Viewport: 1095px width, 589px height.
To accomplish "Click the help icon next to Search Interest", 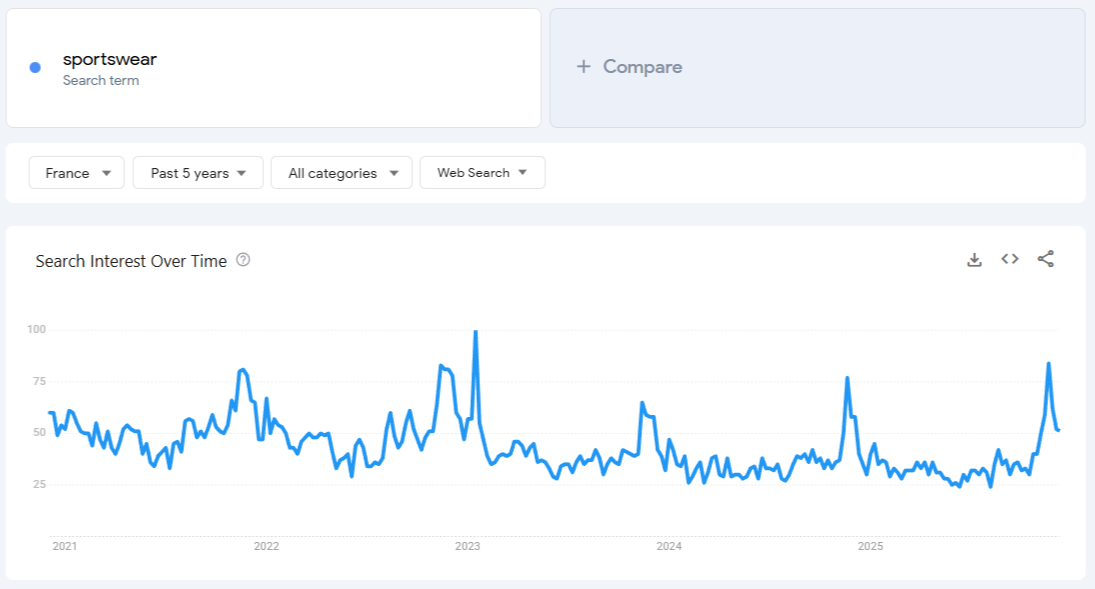I will click(241, 260).
